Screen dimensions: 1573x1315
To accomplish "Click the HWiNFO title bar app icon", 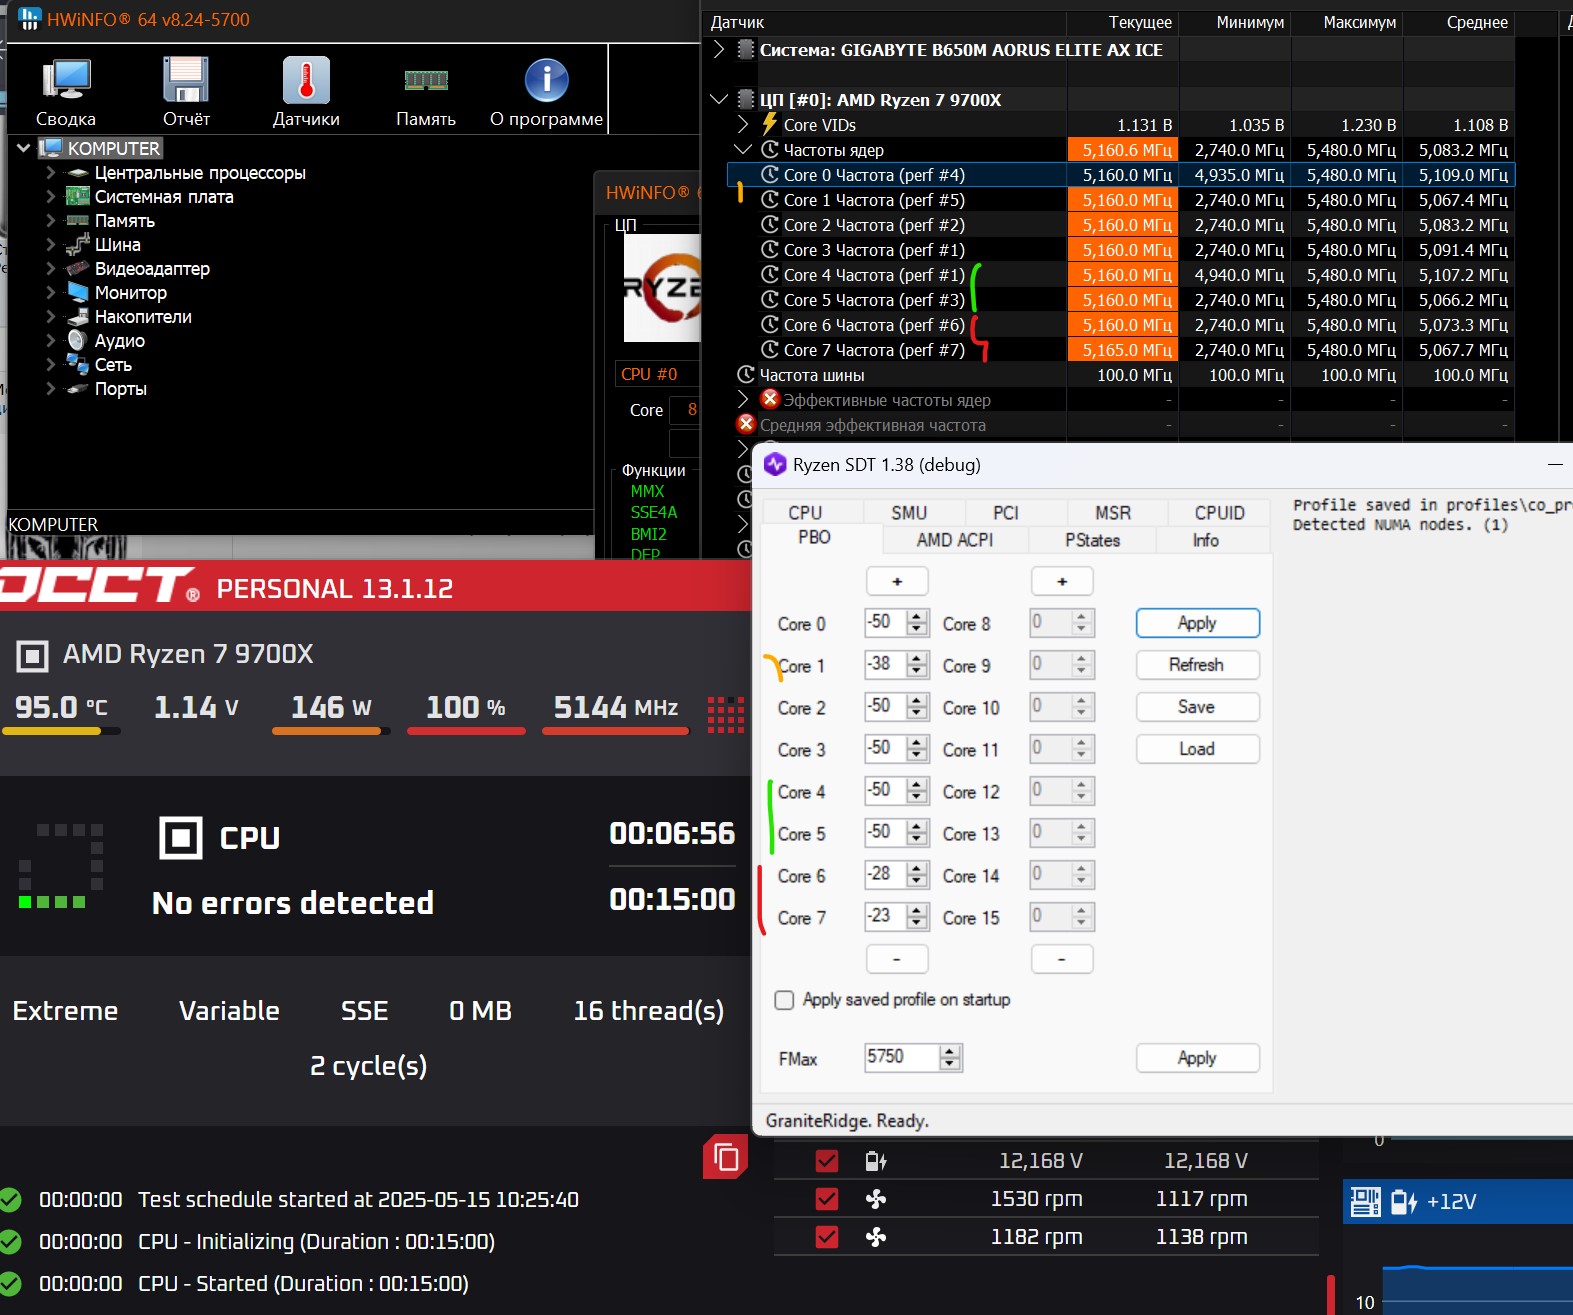I will (x=30, y=19).
